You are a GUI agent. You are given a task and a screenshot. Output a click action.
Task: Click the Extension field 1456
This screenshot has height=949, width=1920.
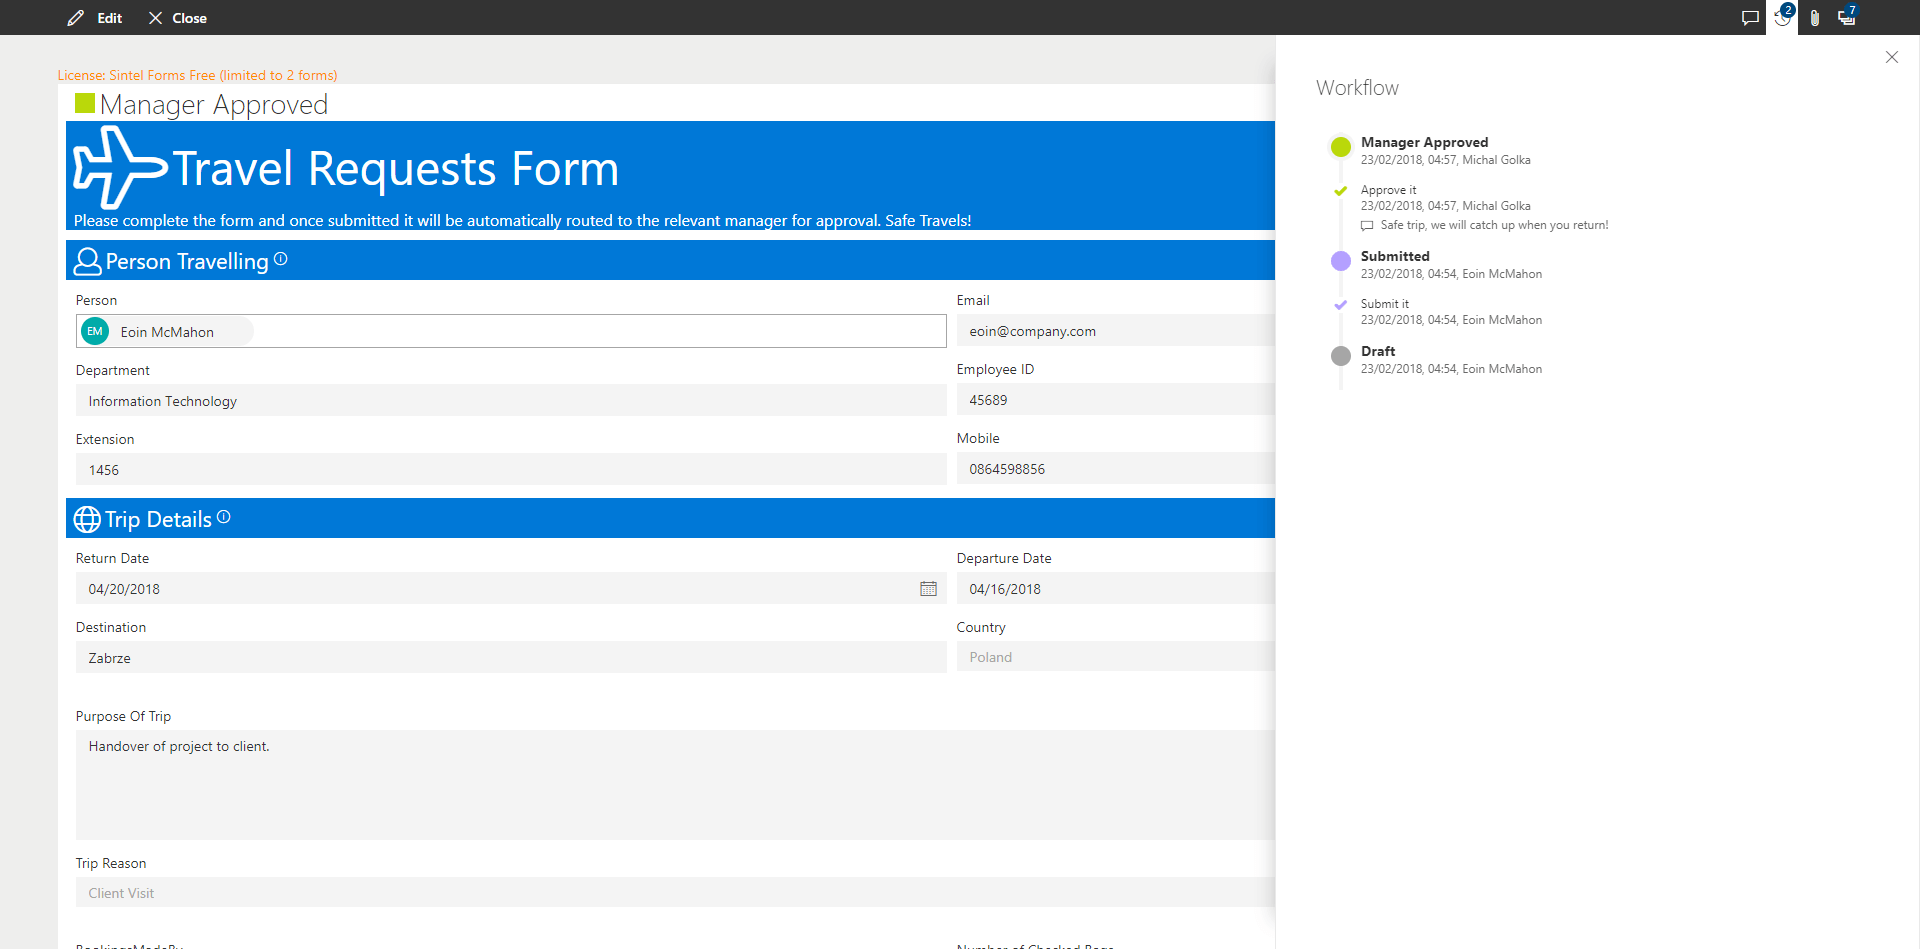coord(511,469)
